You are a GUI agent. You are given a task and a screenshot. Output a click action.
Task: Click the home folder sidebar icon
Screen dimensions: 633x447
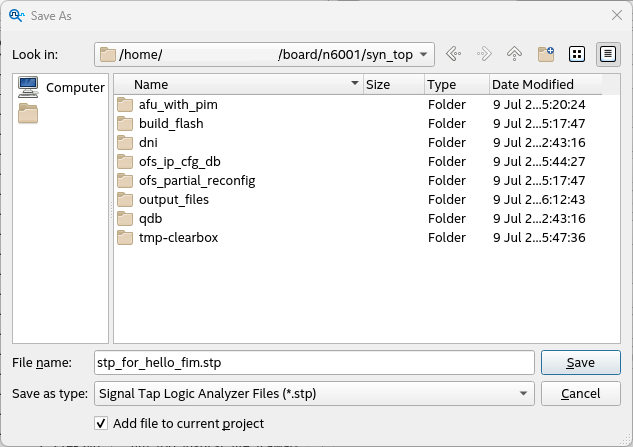[x=28, y=113]
